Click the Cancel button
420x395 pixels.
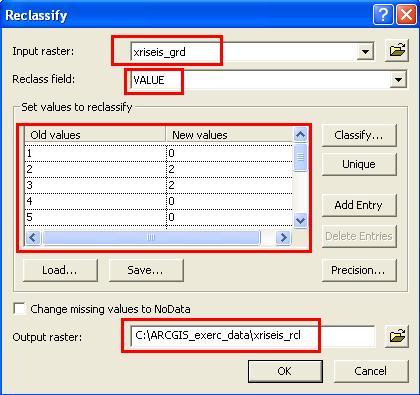(x=371, y=371)
